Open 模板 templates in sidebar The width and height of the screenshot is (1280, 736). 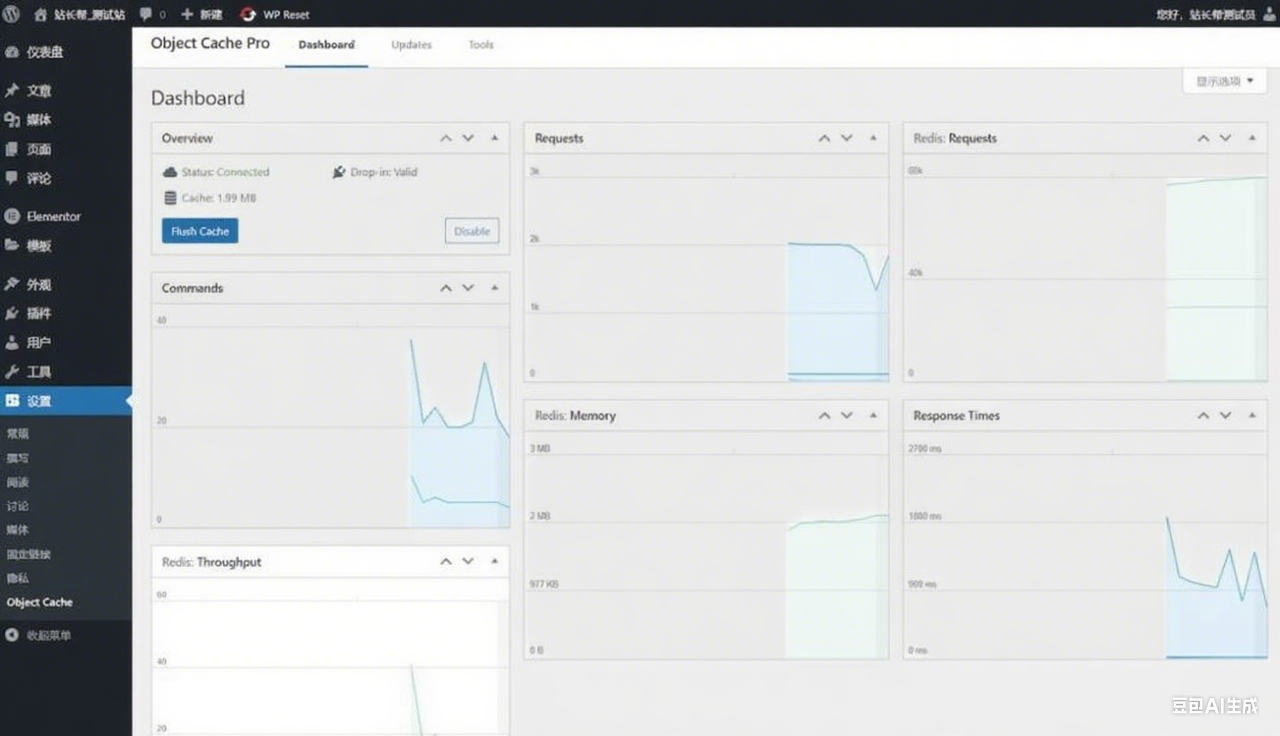(66, 245)
